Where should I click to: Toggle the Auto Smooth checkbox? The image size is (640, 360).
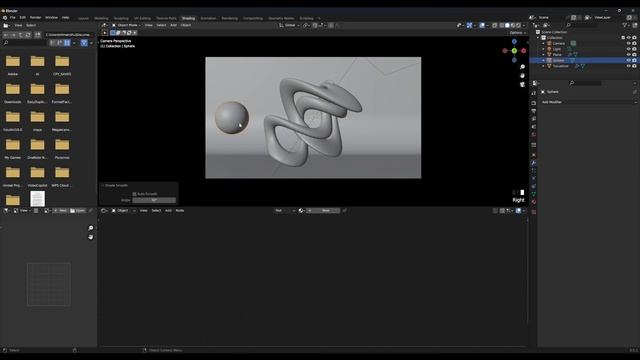[134, 194]
